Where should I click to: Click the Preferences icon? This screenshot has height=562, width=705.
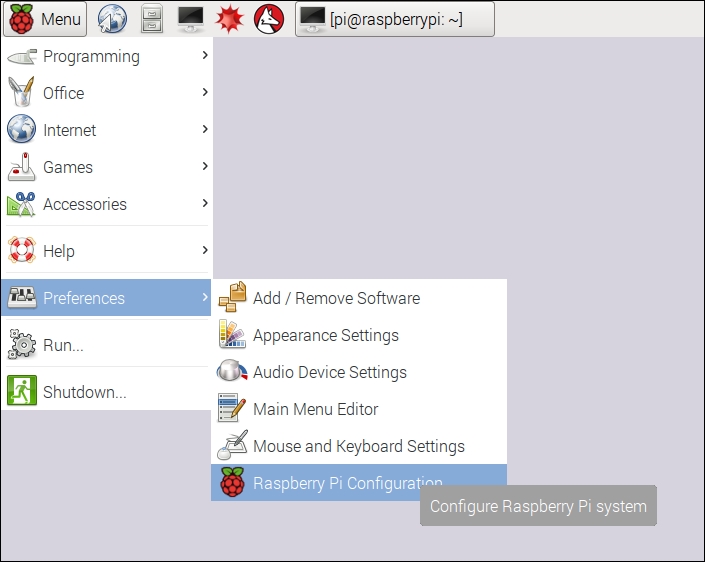point(22,297)
